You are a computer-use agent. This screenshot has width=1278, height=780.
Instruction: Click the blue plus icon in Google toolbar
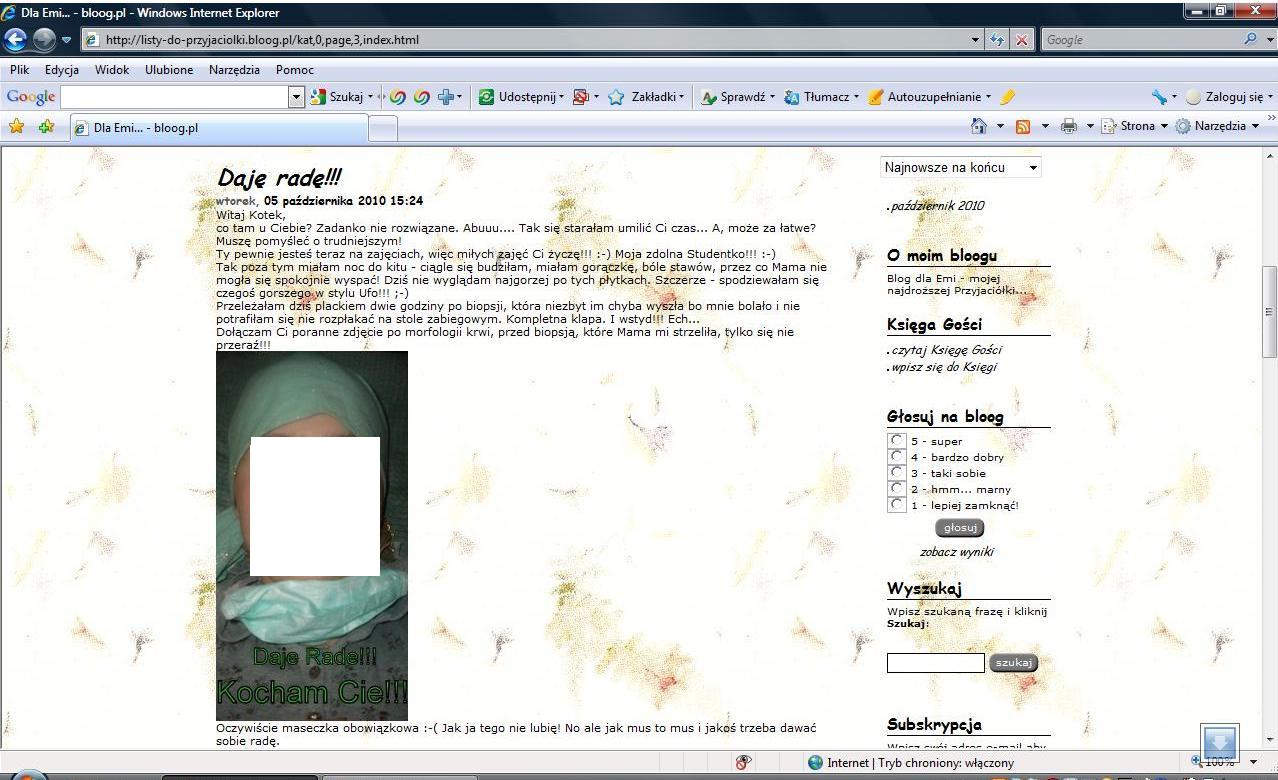[x=446, y=97]
